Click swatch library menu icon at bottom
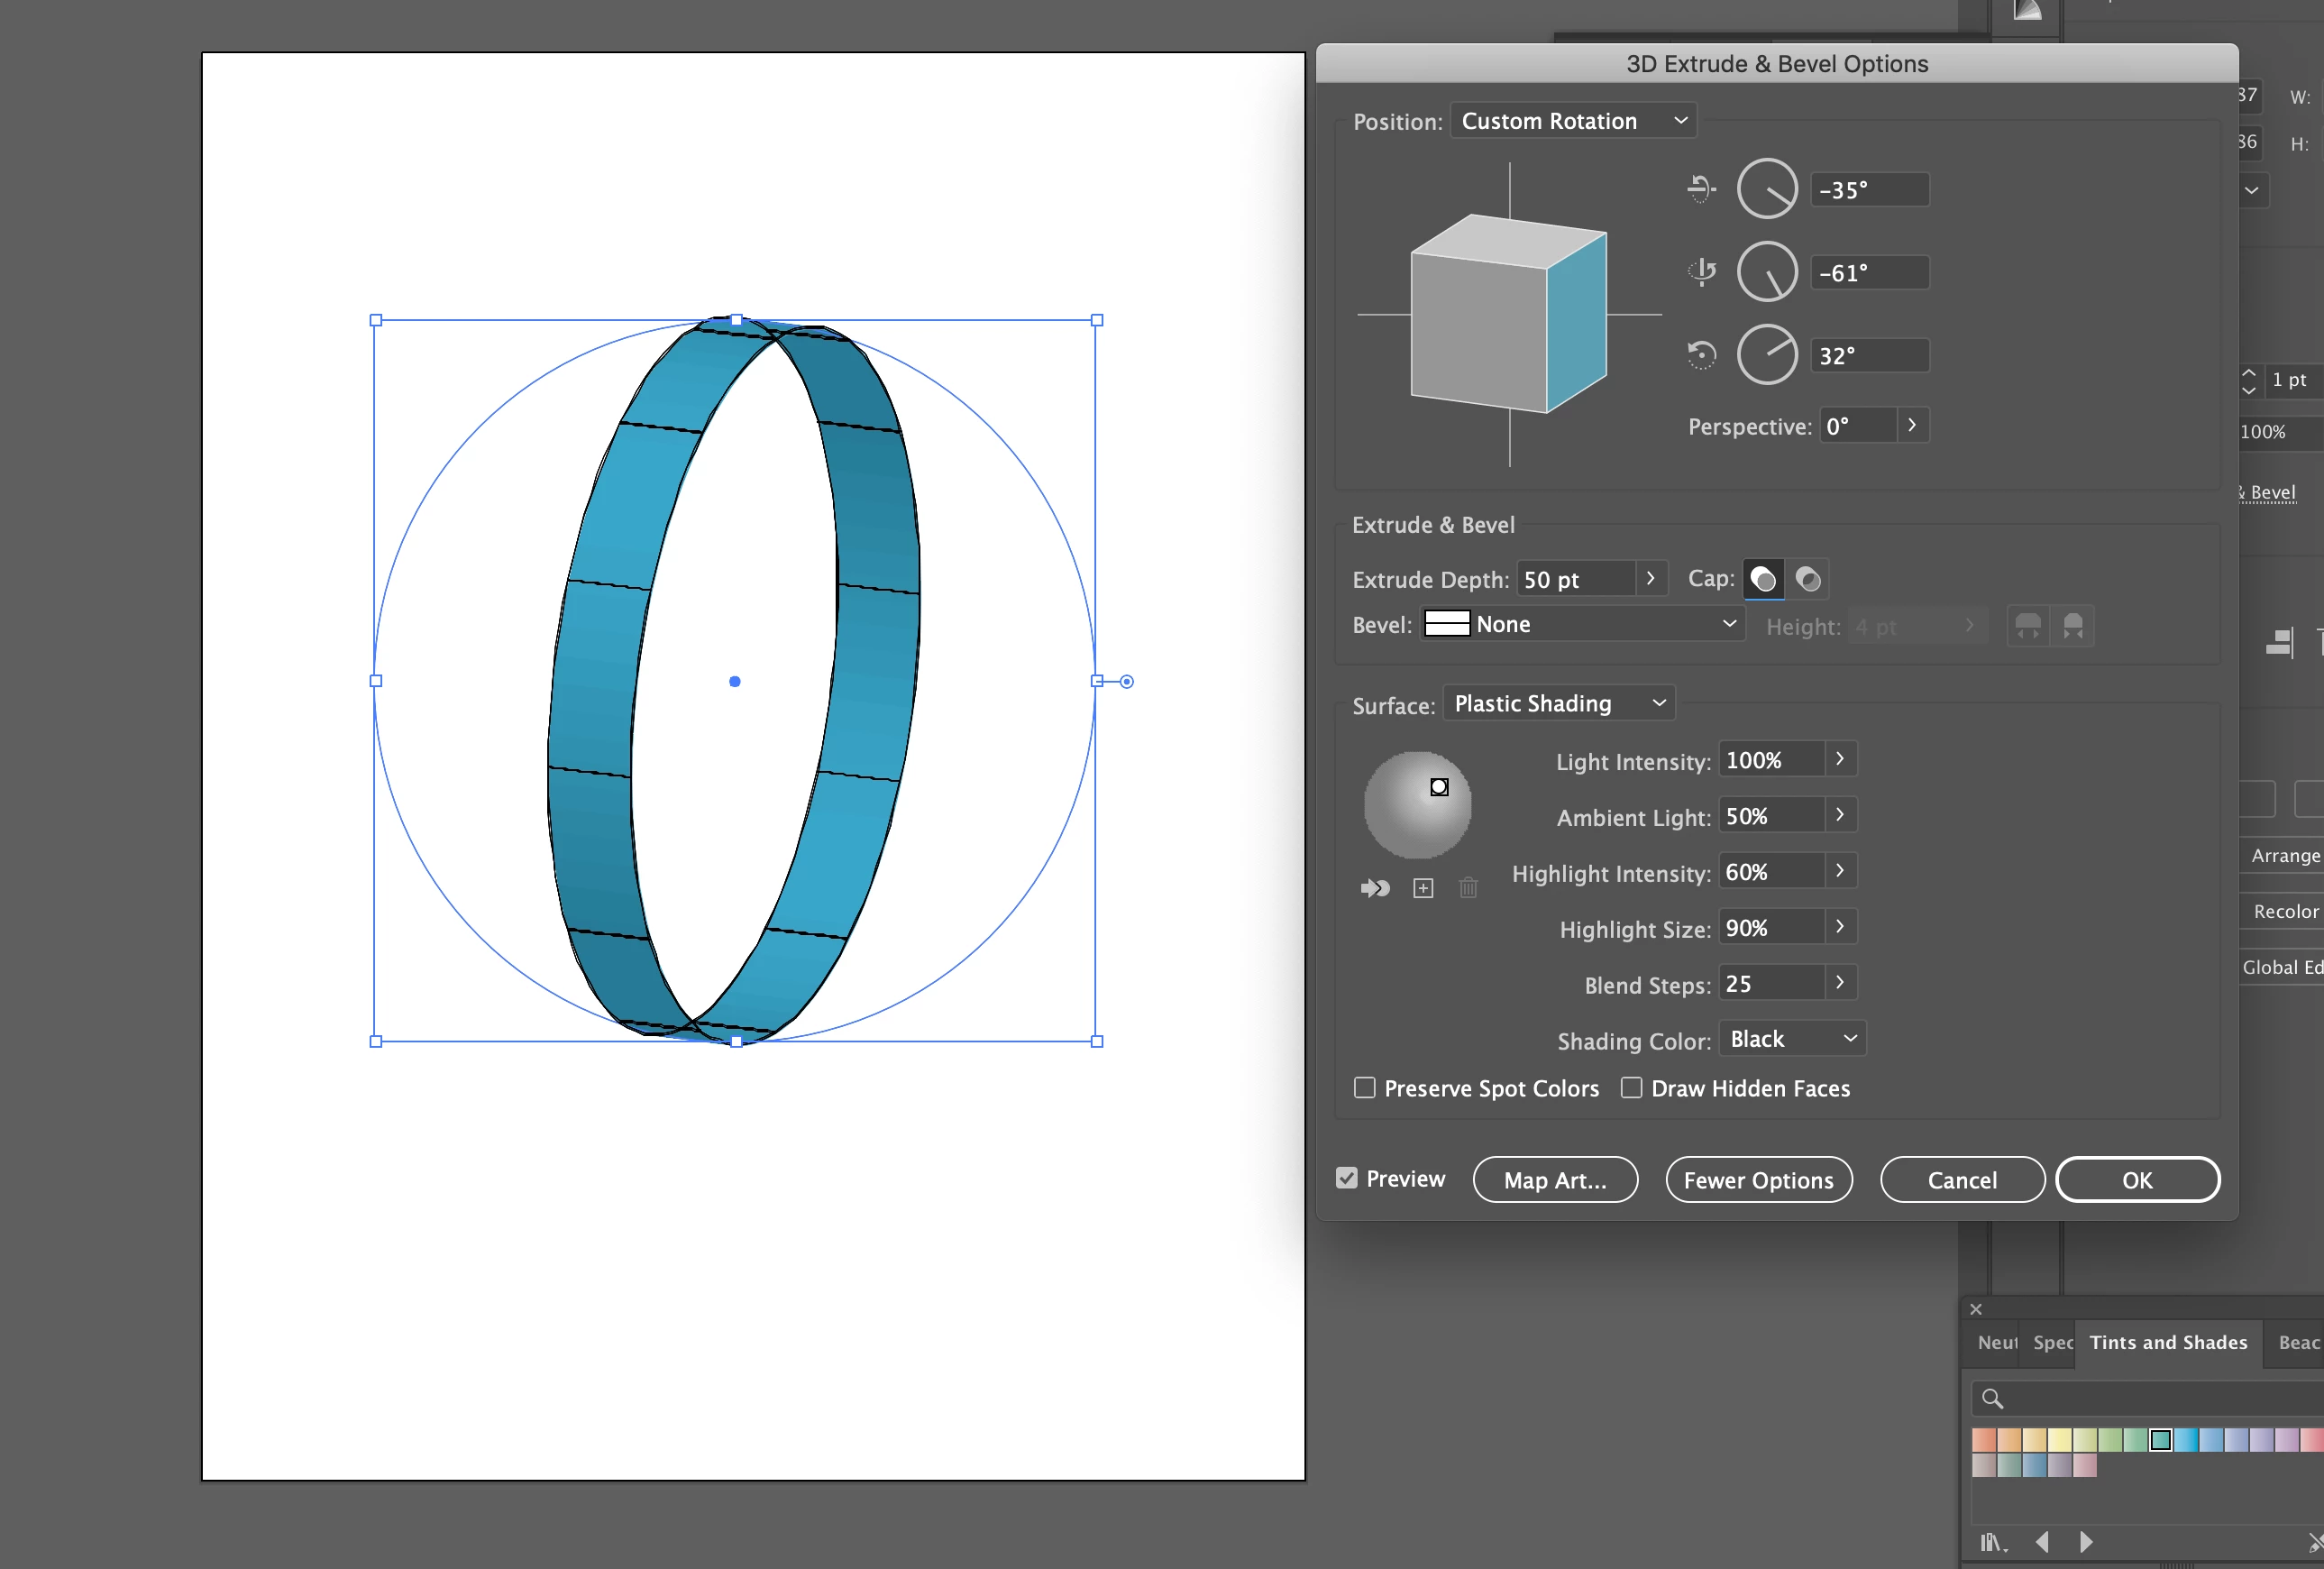Image resolution: width=2324 pixels, height=1569 pixels. [x=1992, y=1542]
